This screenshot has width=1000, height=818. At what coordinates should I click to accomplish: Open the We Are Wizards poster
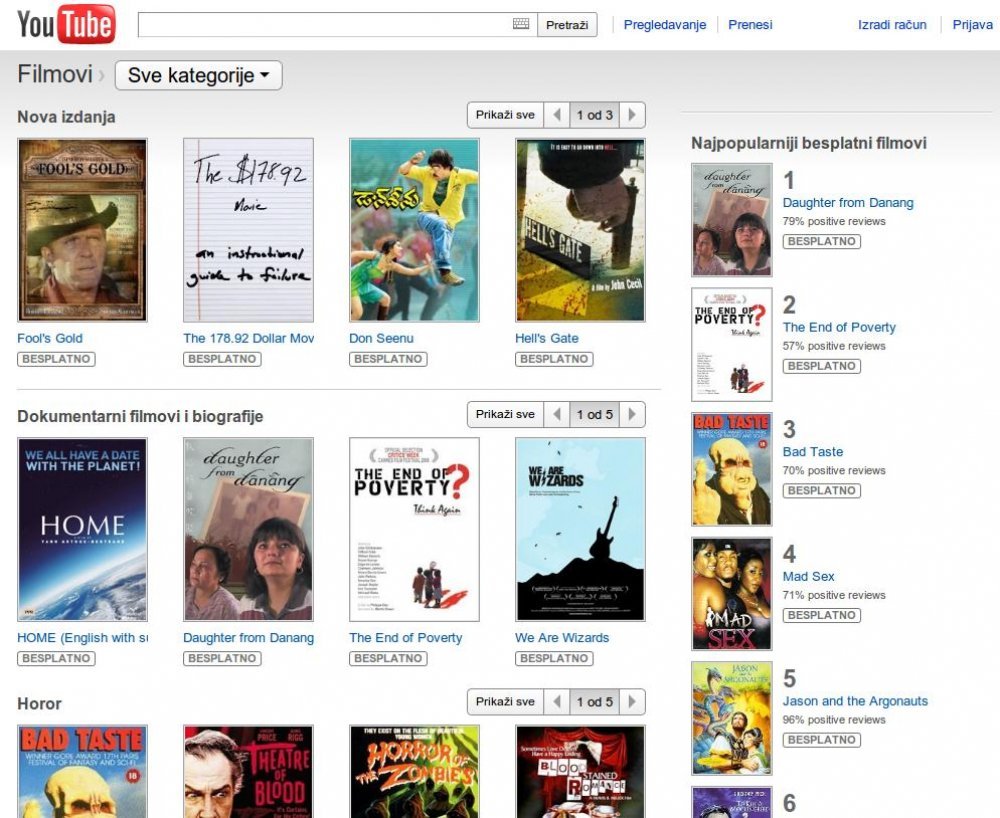click(580, 529)
